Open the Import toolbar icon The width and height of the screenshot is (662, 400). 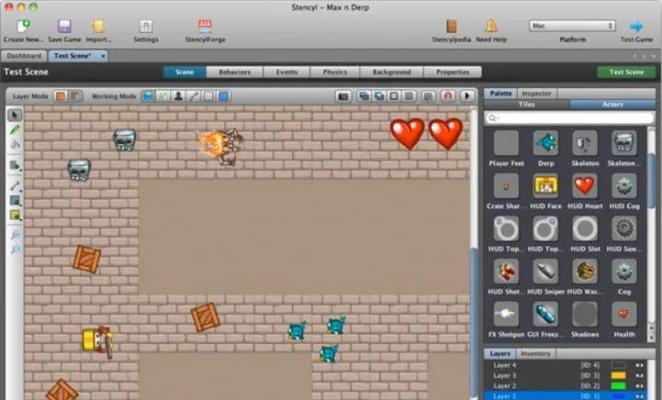click(x=98, y=26)
